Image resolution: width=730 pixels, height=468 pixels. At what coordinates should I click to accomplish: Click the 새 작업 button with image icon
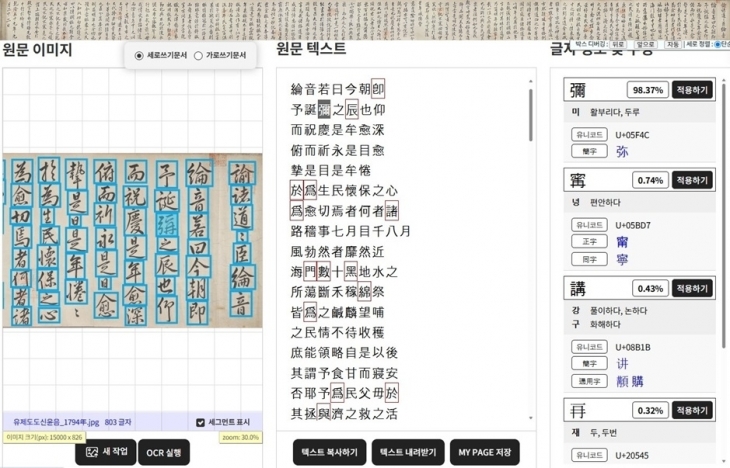[x=105, y=452]
